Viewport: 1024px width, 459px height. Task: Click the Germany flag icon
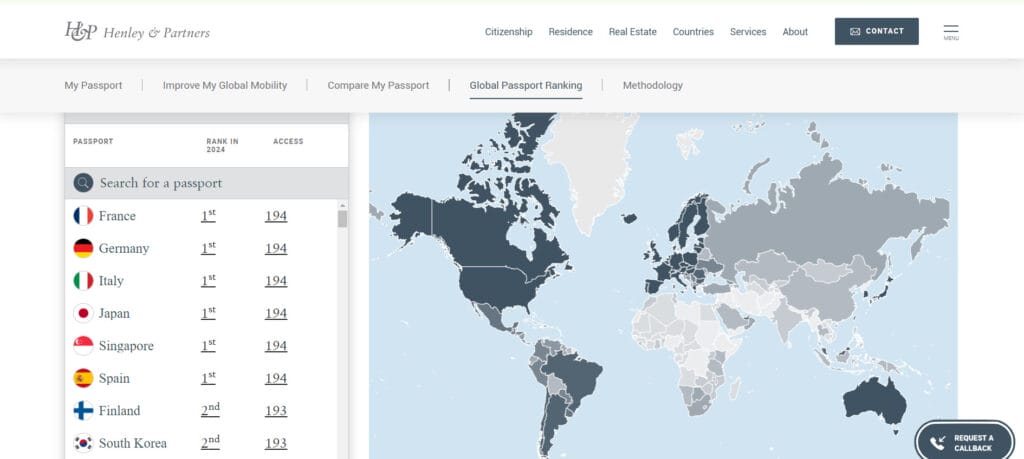pyautogui.click(x=83, y=248)
